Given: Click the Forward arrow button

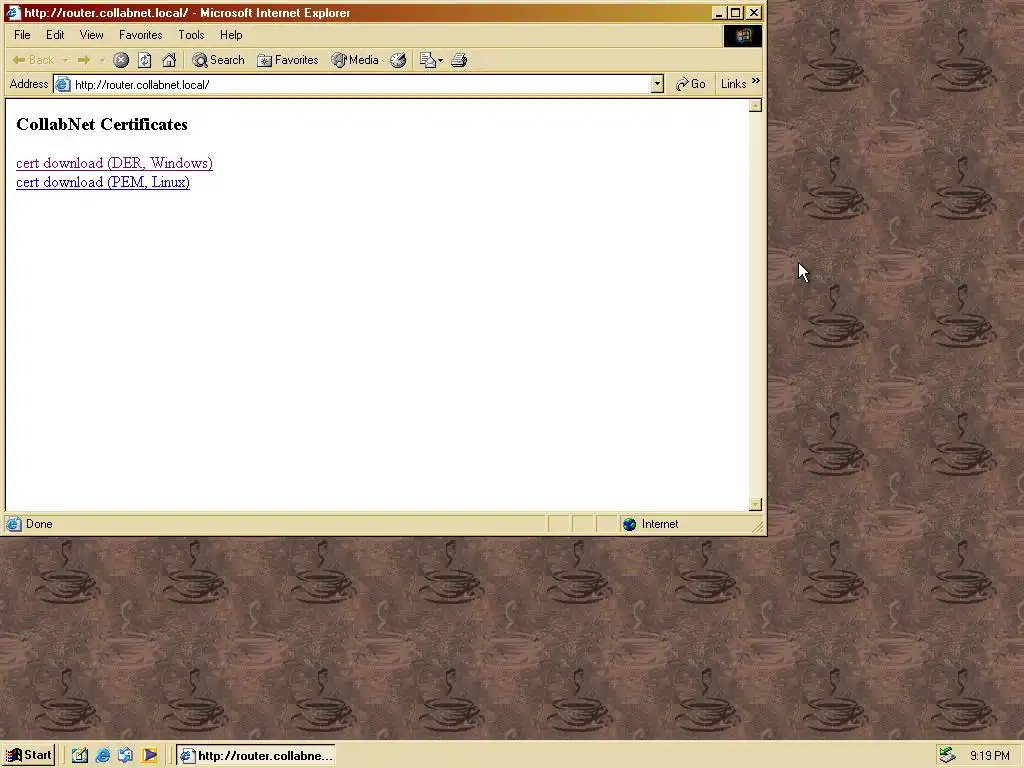Looking at the screenshot, I should (x=84, y=60).
